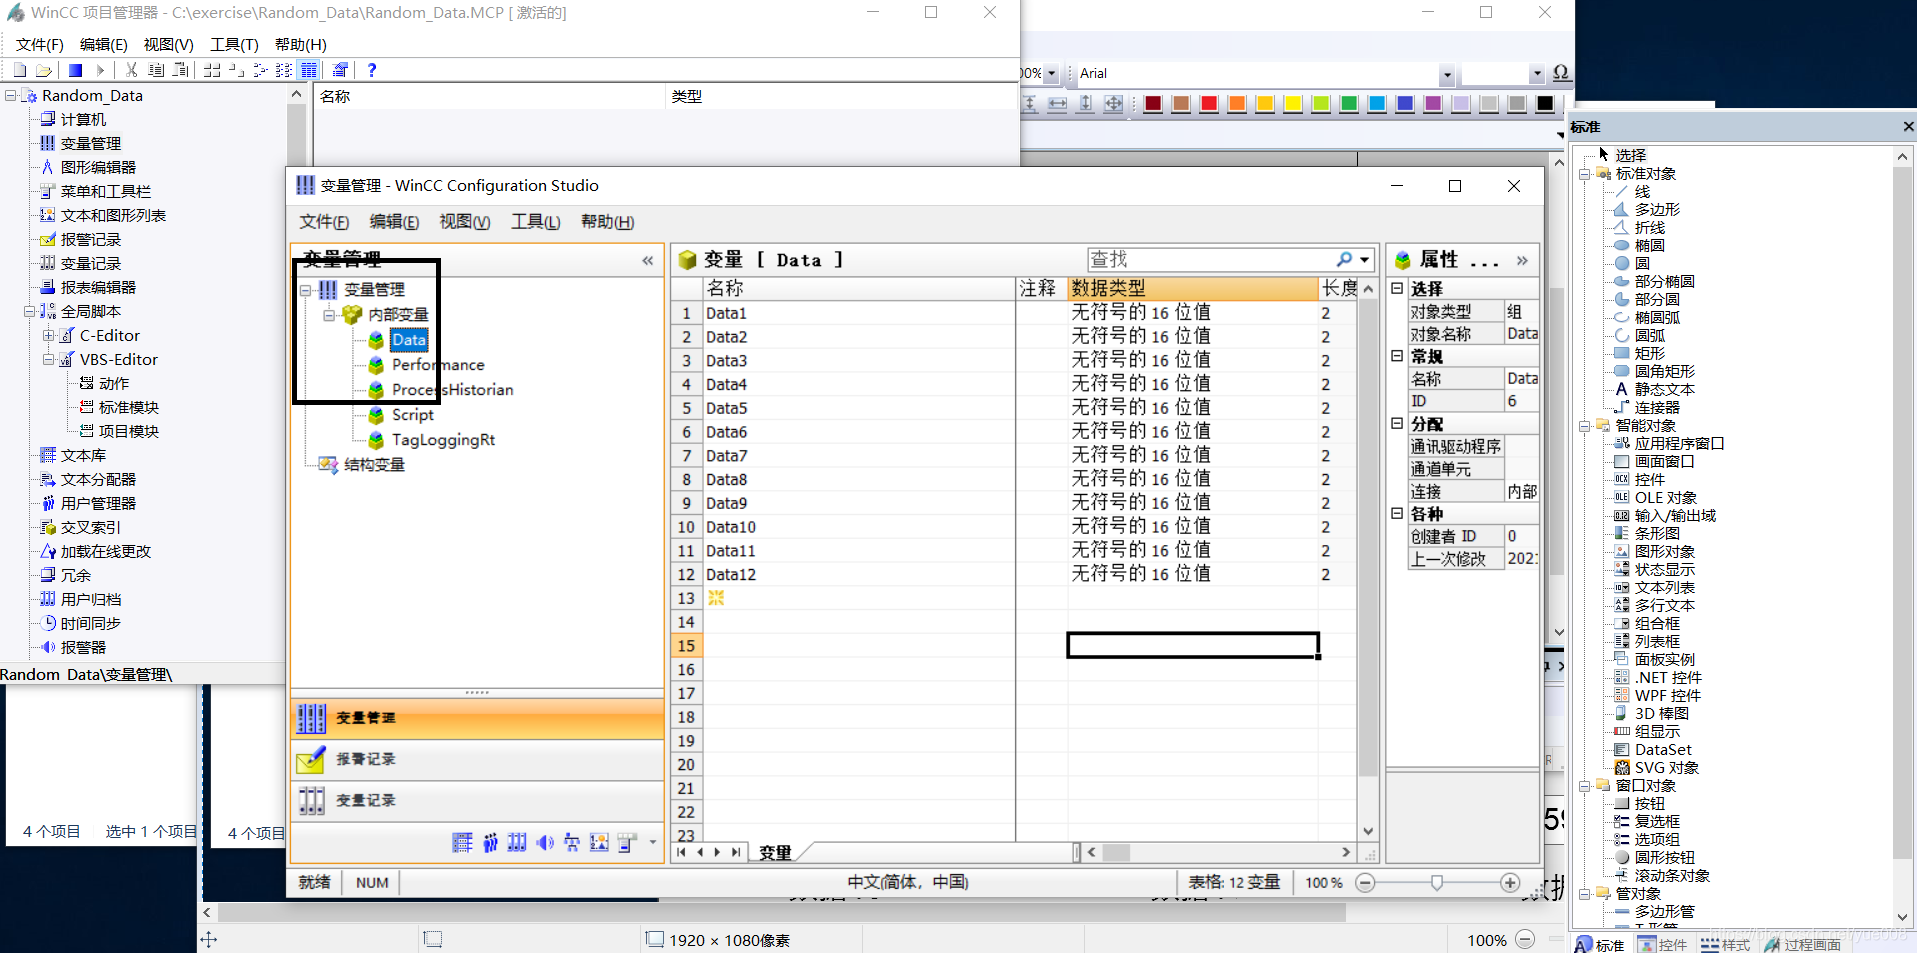Select TagLoggingRt tag group

443,440
